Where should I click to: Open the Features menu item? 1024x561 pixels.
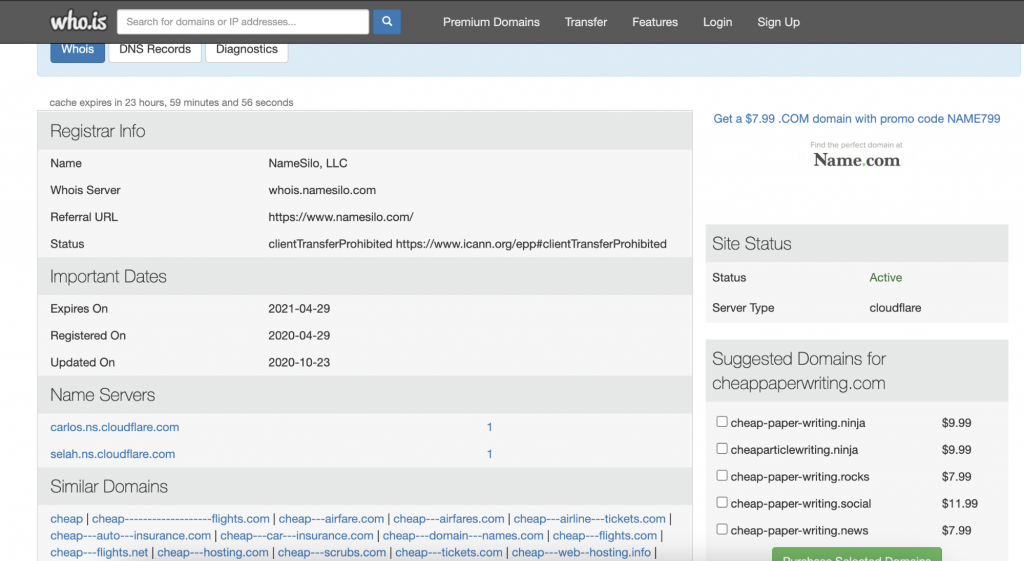click(x=655, y=22)
